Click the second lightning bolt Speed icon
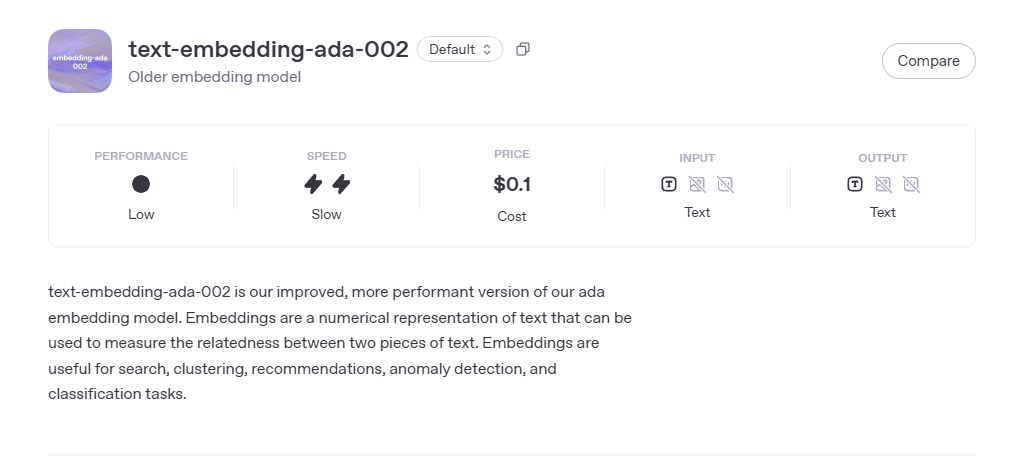Image resolution: width=1013 pixels, height=475 pixels. coord(341,184)
